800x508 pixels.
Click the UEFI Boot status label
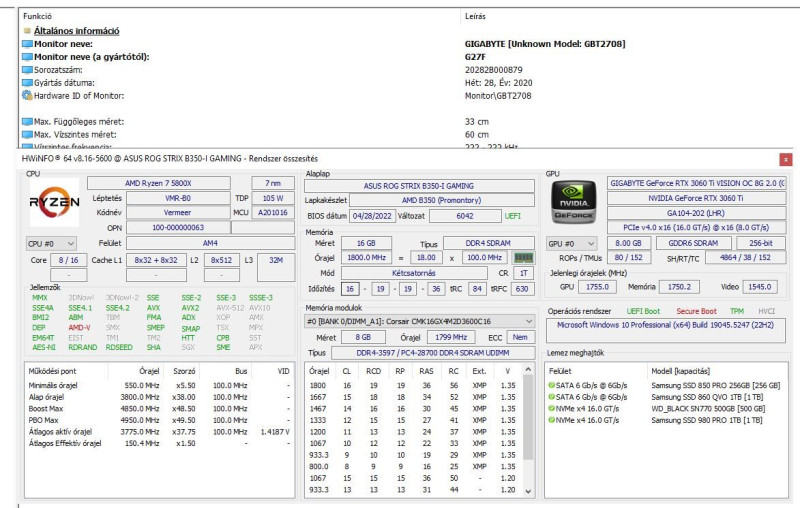(643, 311)
